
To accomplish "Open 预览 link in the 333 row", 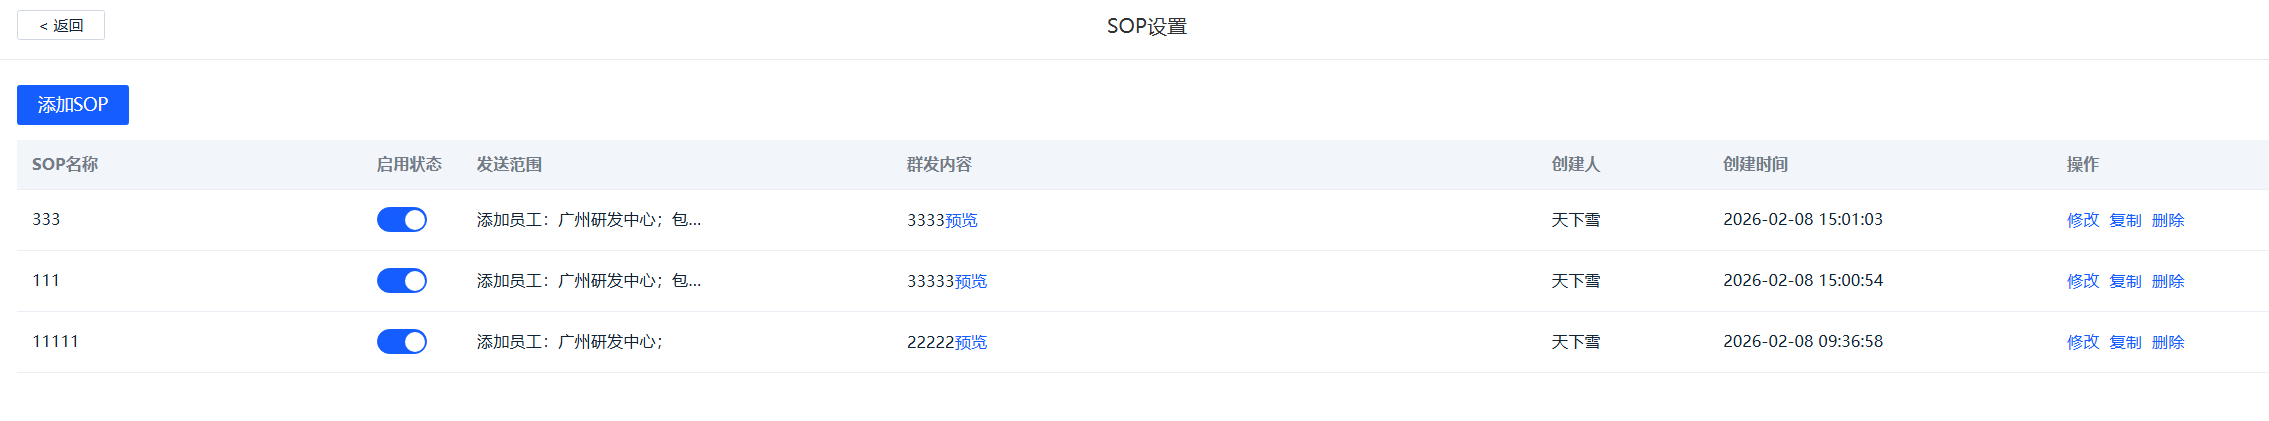I will click(961, 221).
